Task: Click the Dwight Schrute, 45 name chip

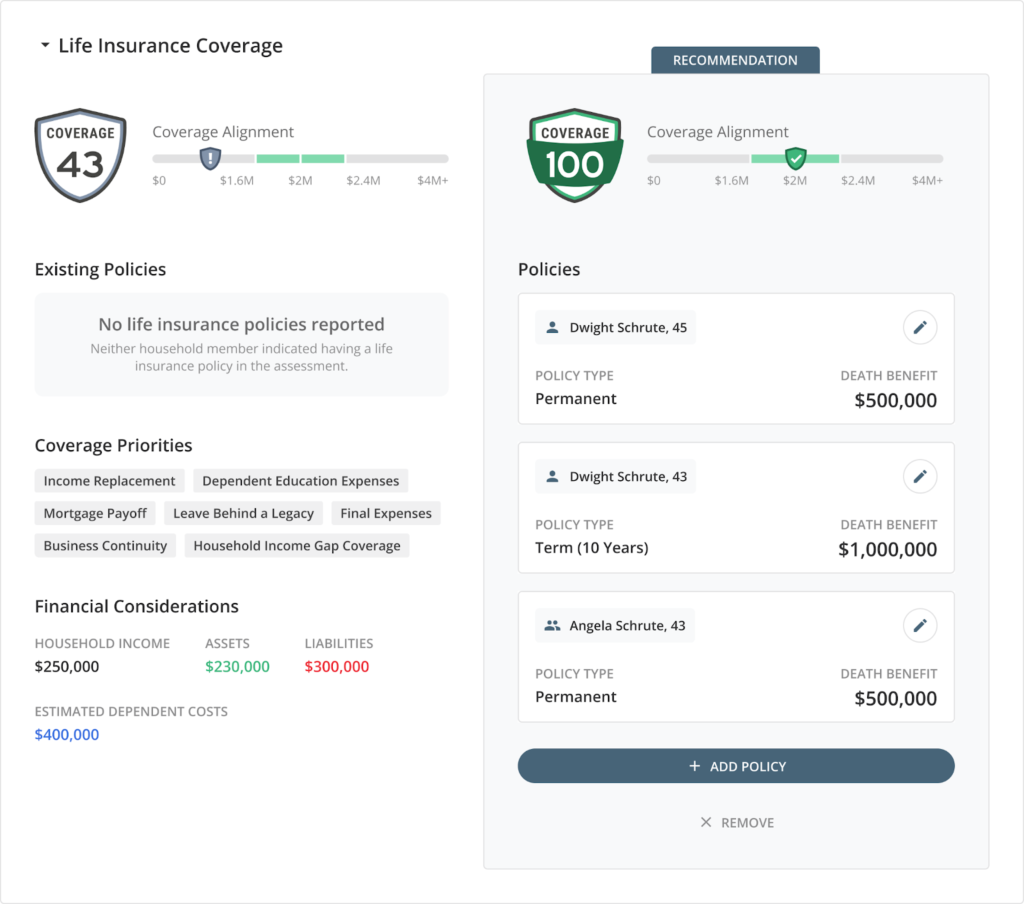Action: tap(615, 327)
